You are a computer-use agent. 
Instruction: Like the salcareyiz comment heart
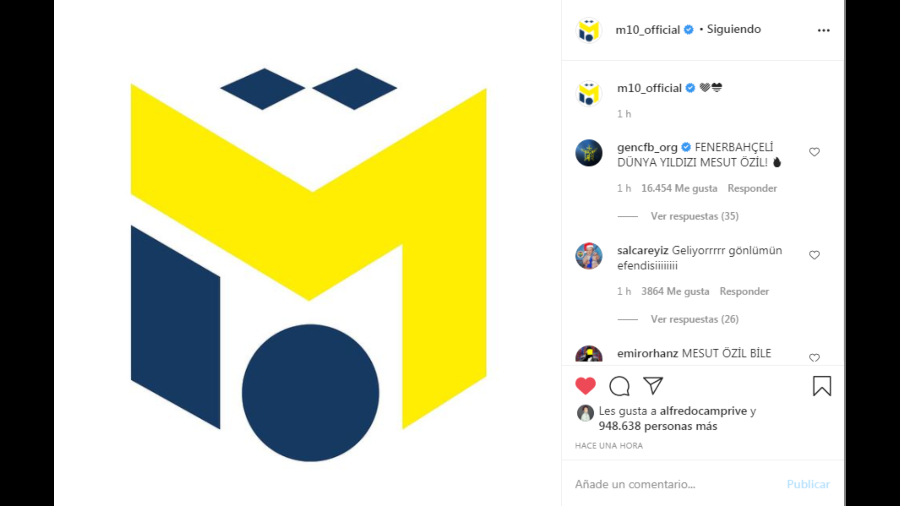(x=814, y=255)
